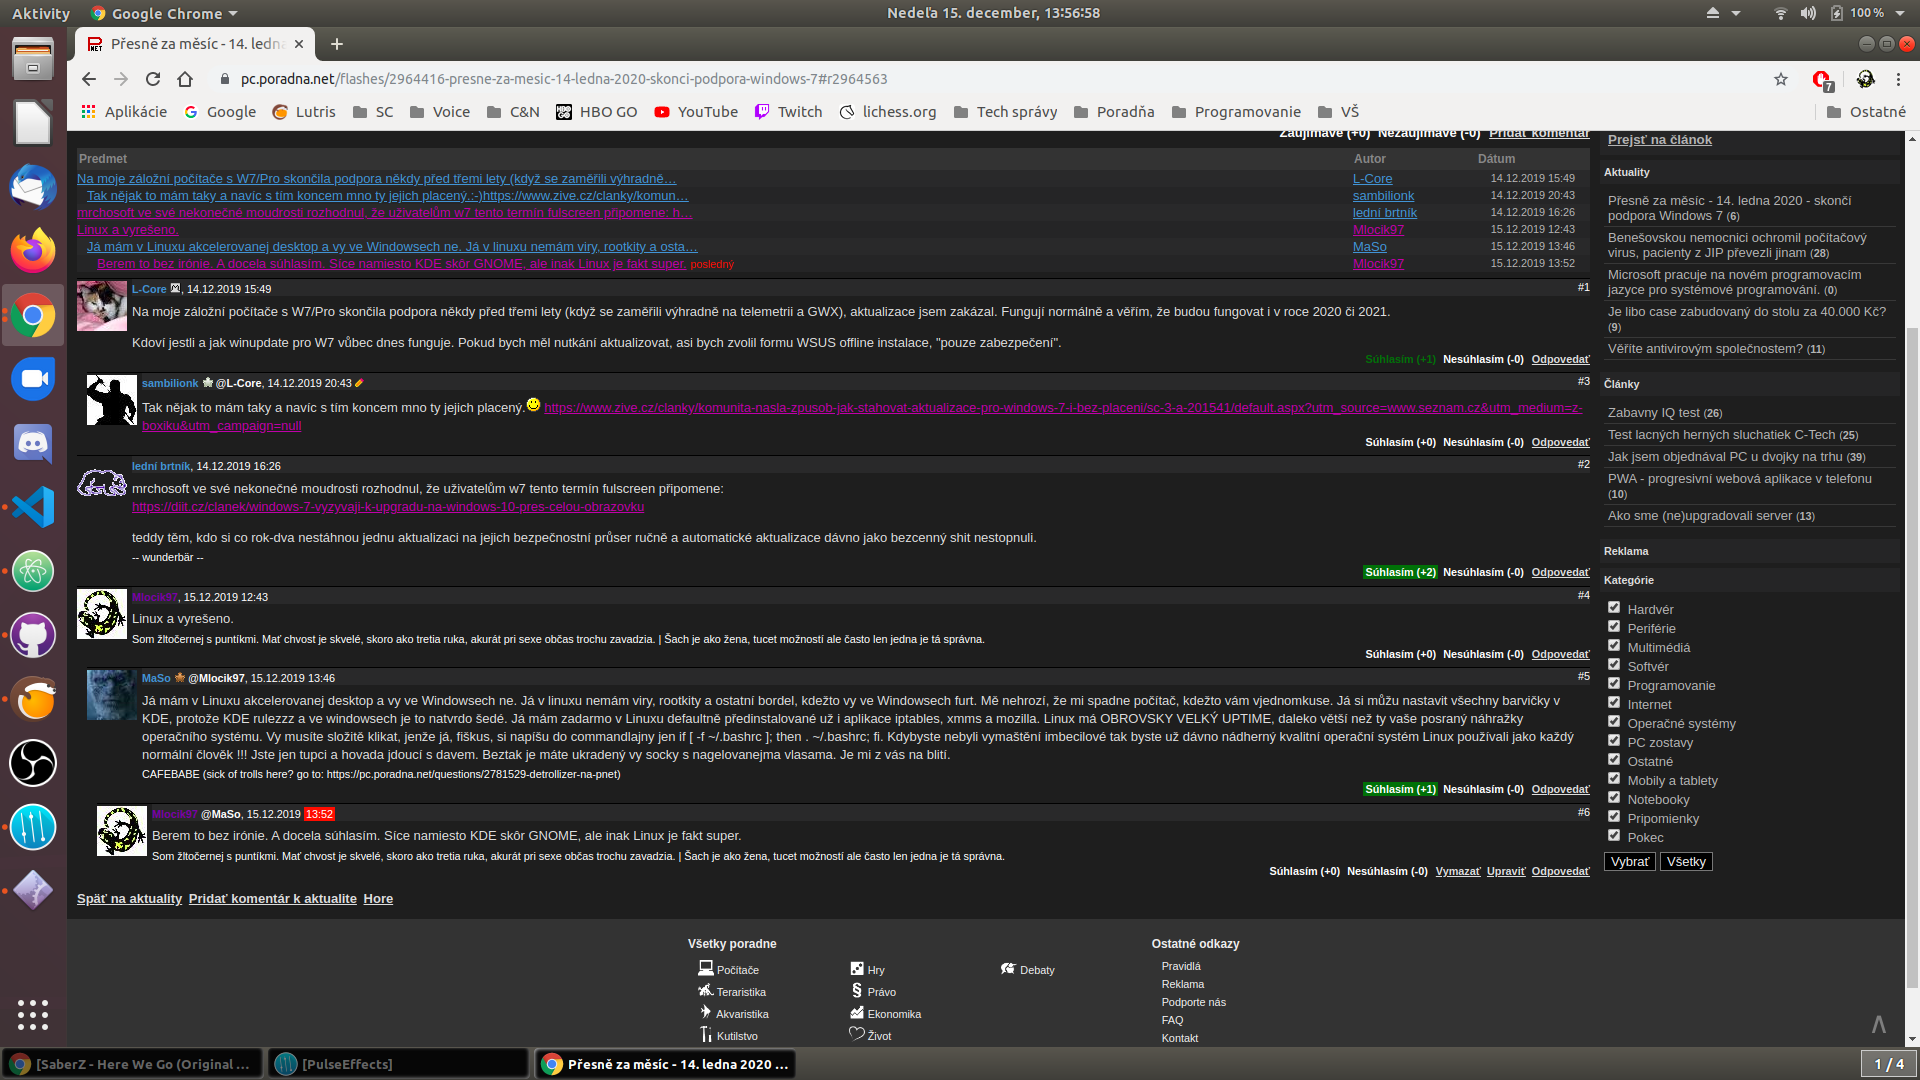Open the red ad-blocker extension icon
The height and width of the screenshot is (1080, 1920).
click(x=1821, y=79)
